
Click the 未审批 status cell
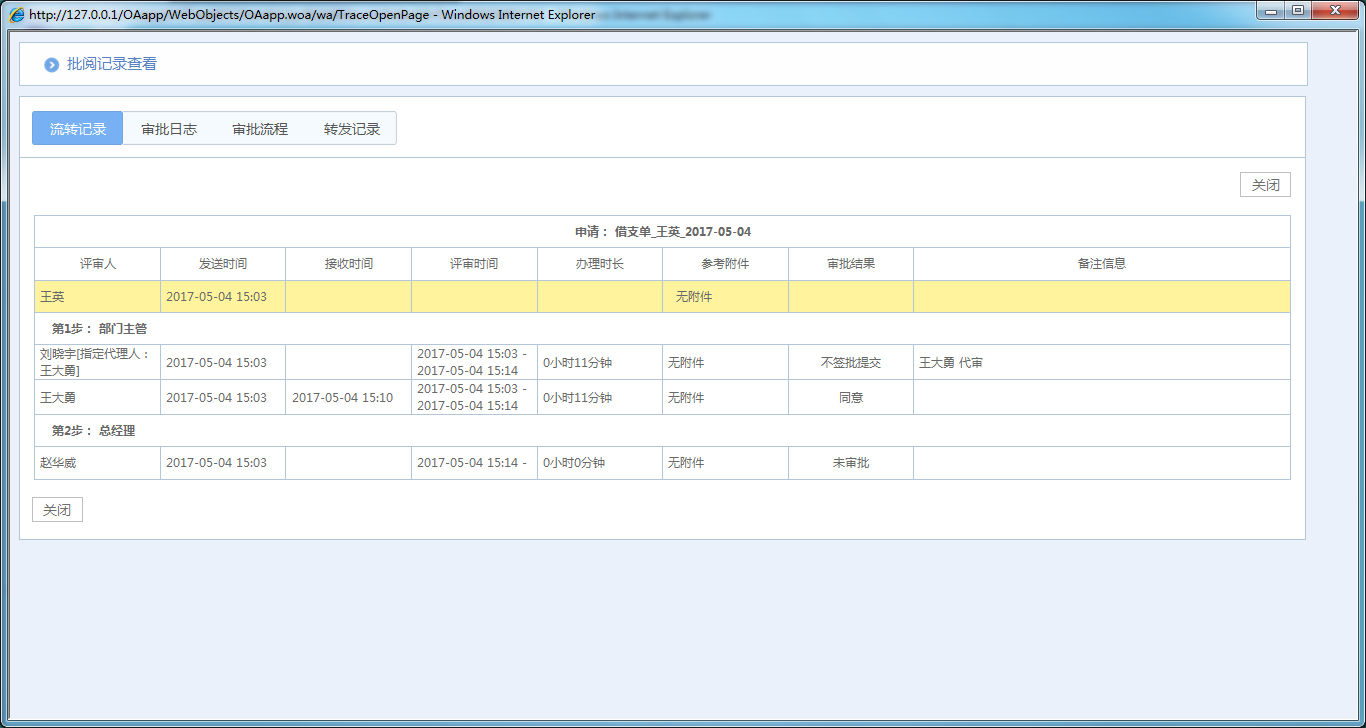(851, 463)
